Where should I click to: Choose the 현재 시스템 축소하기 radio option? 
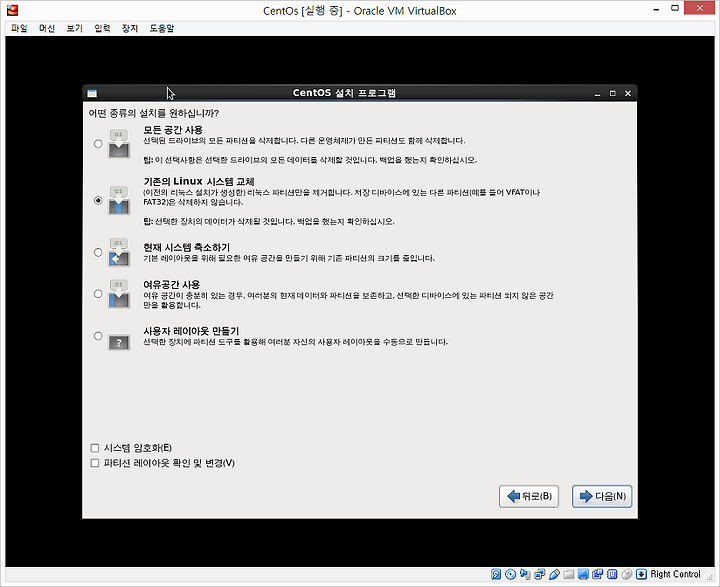coord(98,252)
